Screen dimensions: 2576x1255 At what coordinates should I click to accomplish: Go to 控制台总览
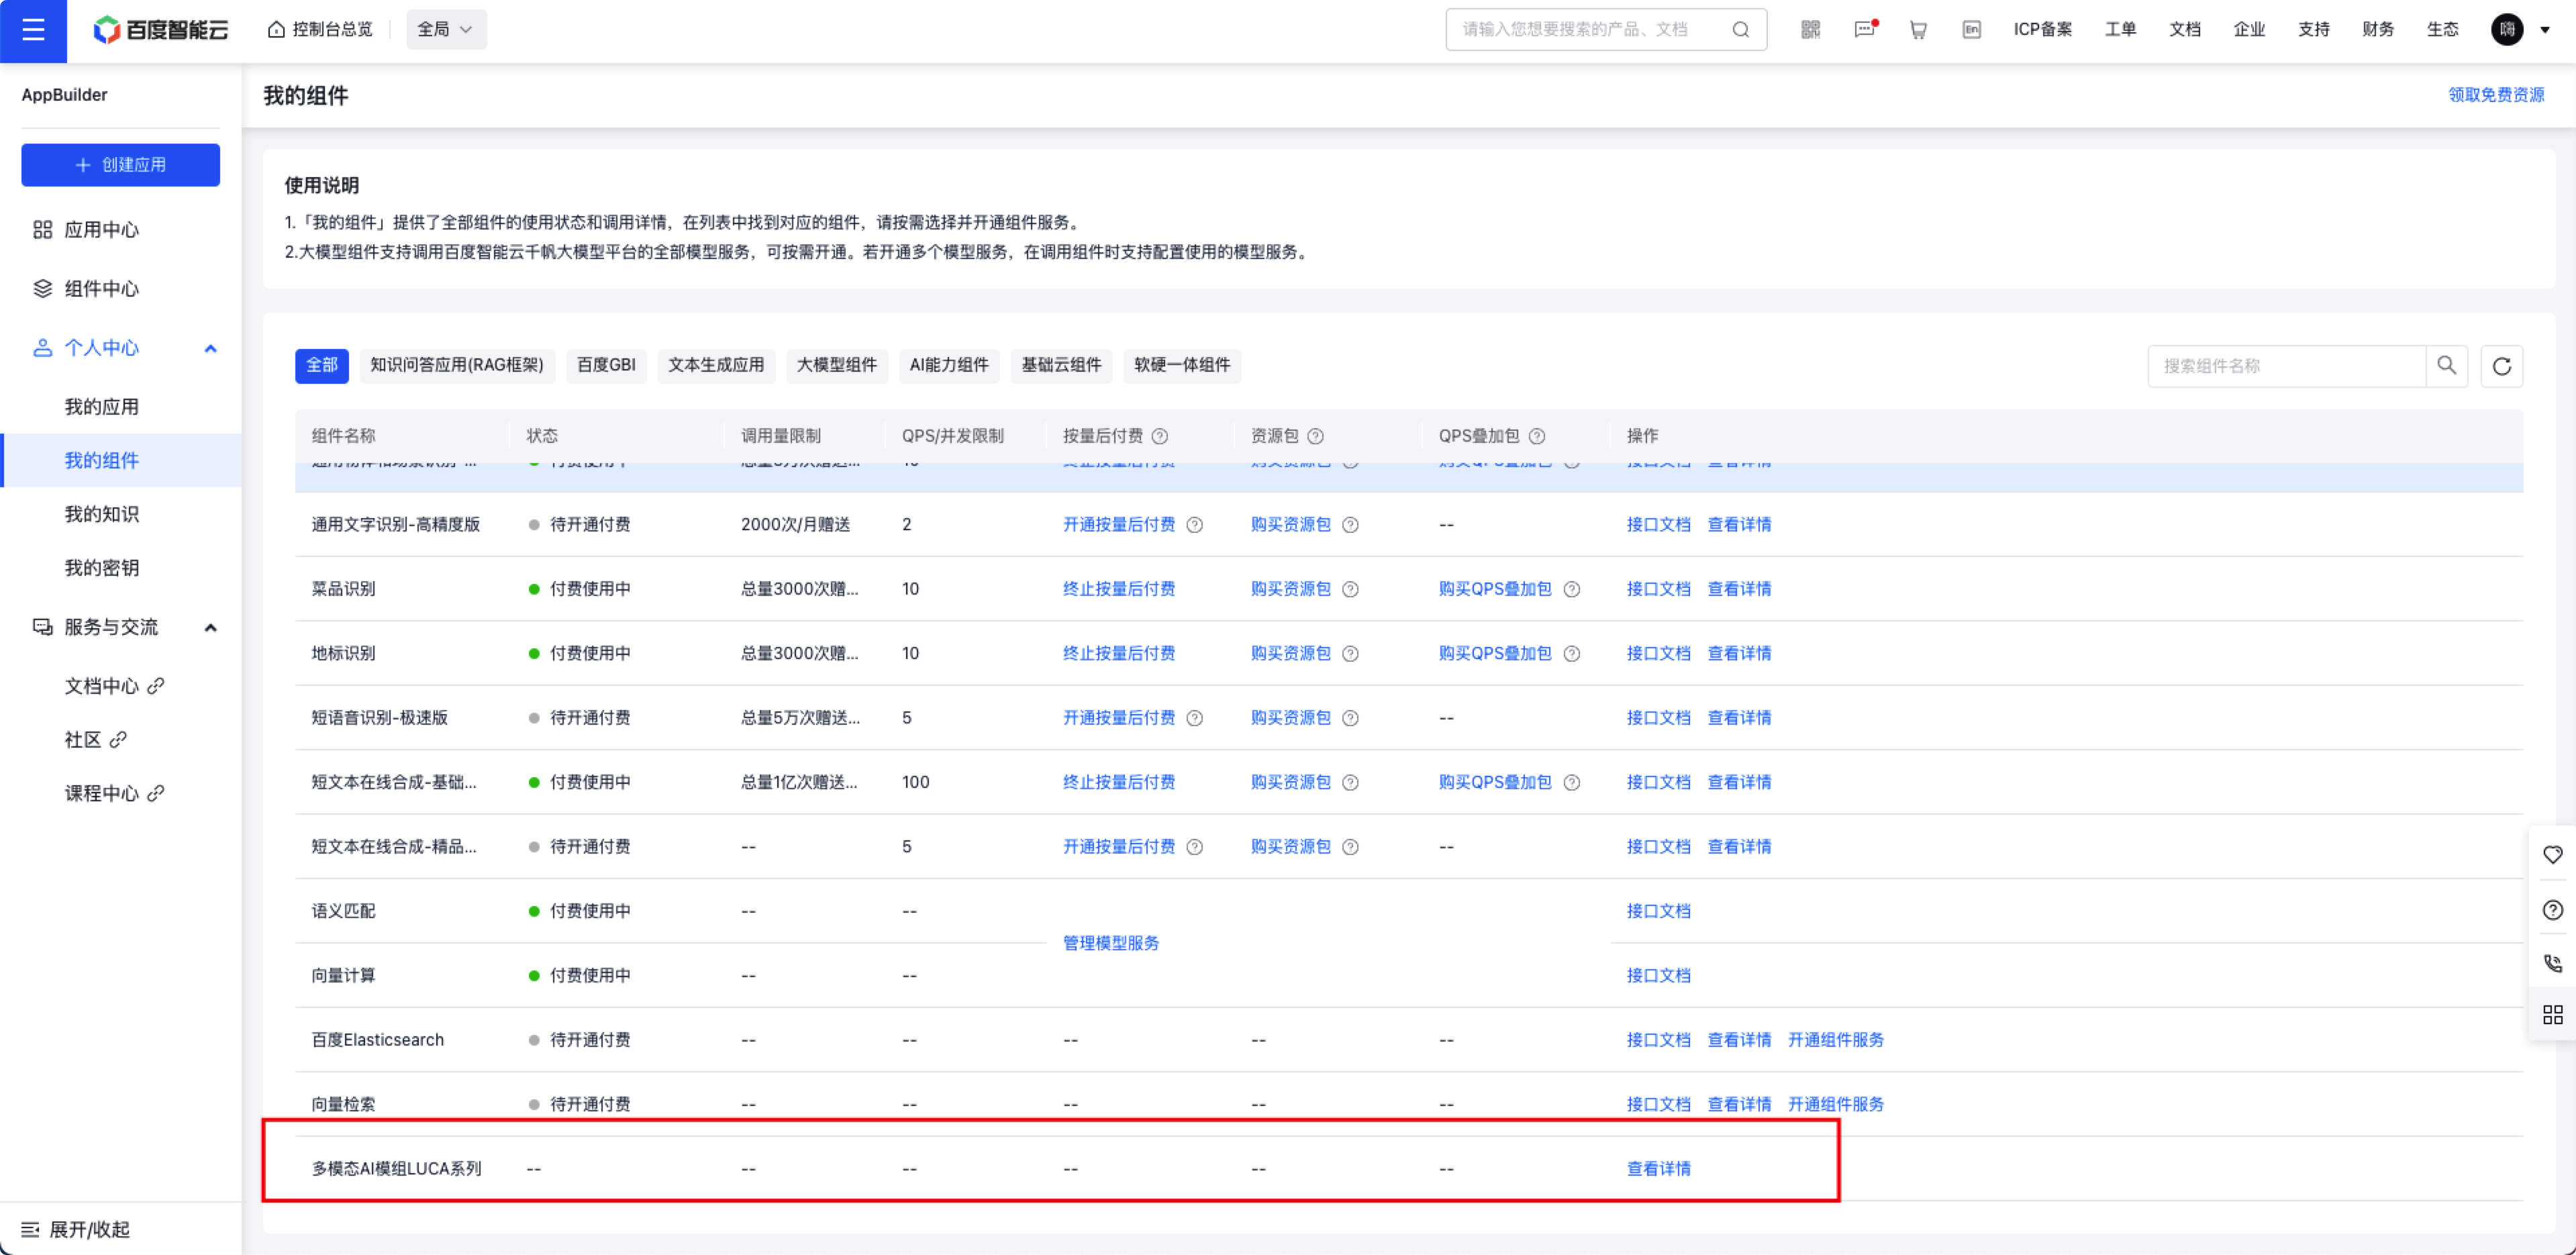pyautogui.click(x=320, y=30)
